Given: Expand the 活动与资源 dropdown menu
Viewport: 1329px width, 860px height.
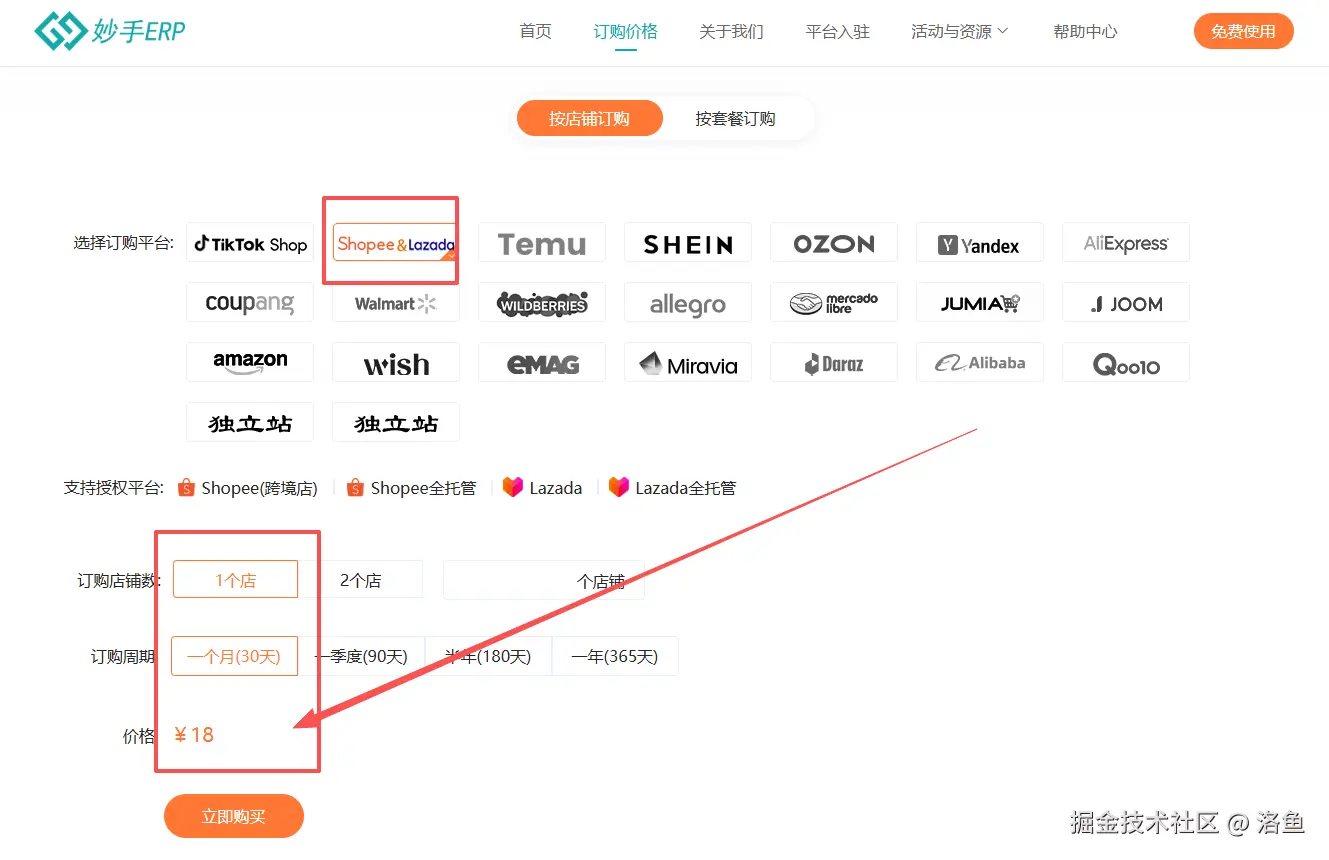Looking at the screenshot, I should coord(960,32).
